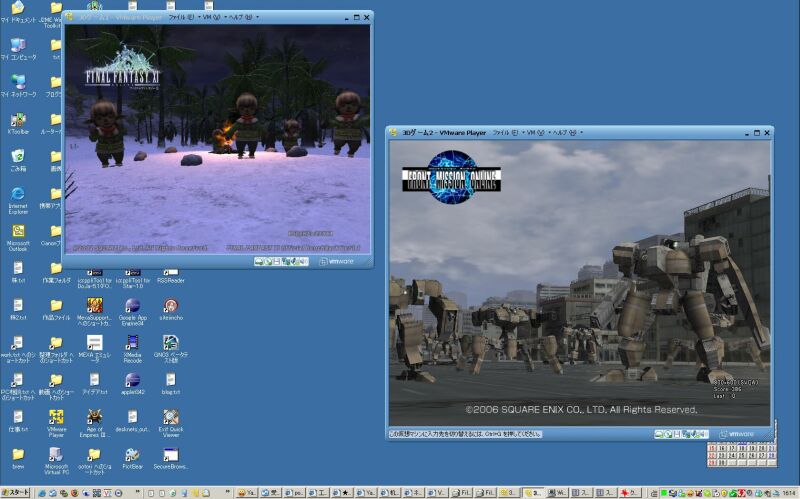Launch the Google App Engine34 shortcut
Image resolution: width=800 pixels, height=499 pixels.
[x=133, y=312]
